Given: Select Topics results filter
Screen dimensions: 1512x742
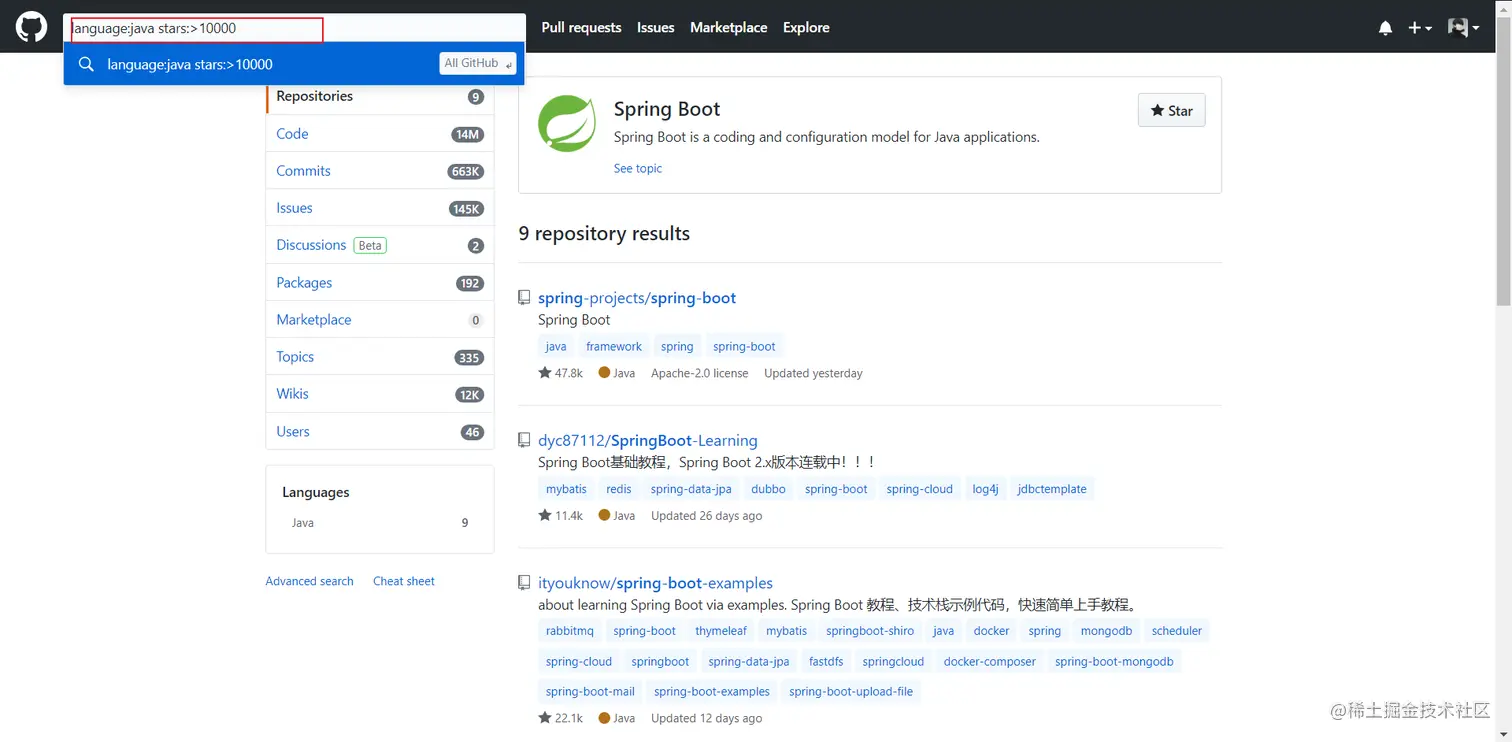Looking at the screenshot, I should click(380, 357).
